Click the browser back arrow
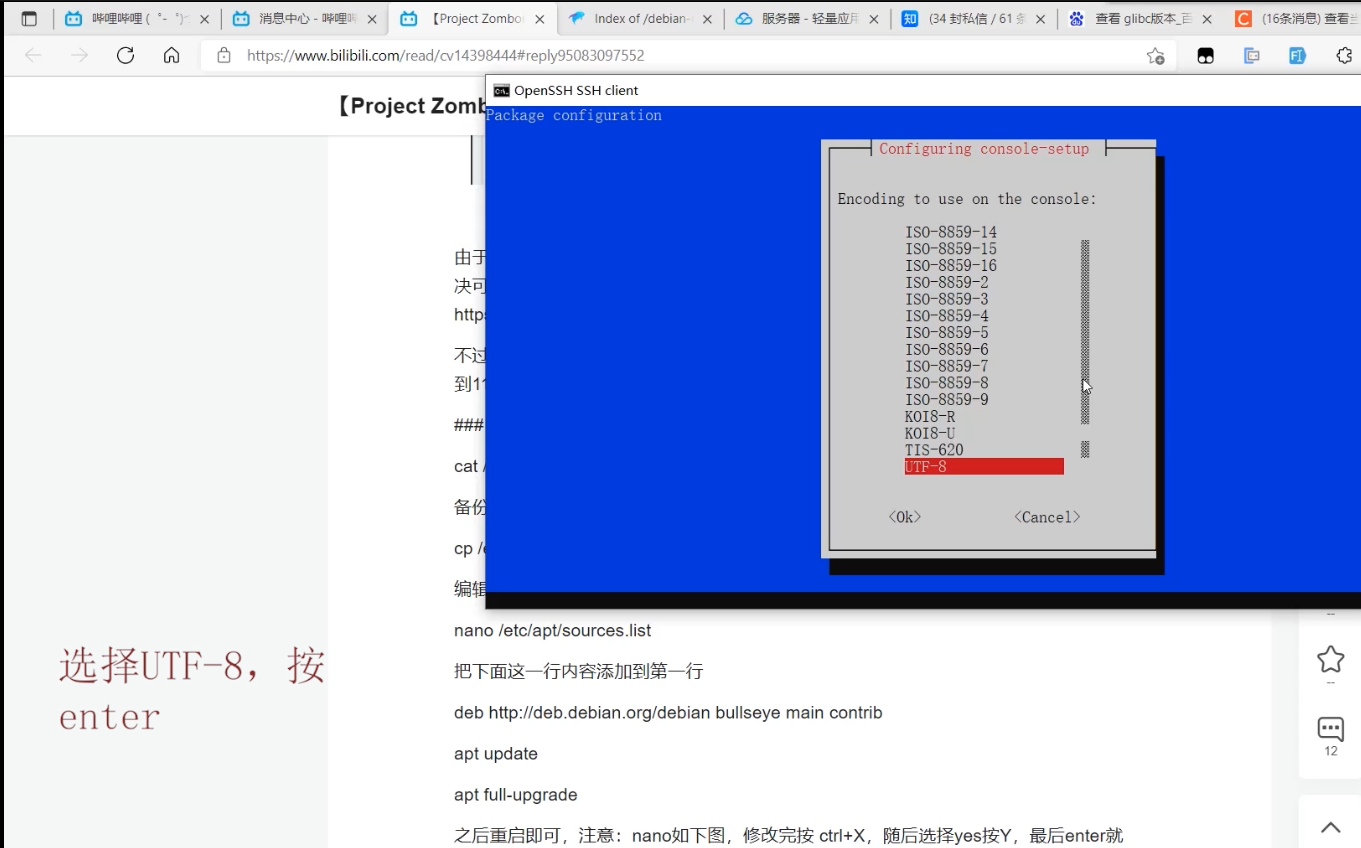The height and width of the screenshot is (848, 1361). 33,56
